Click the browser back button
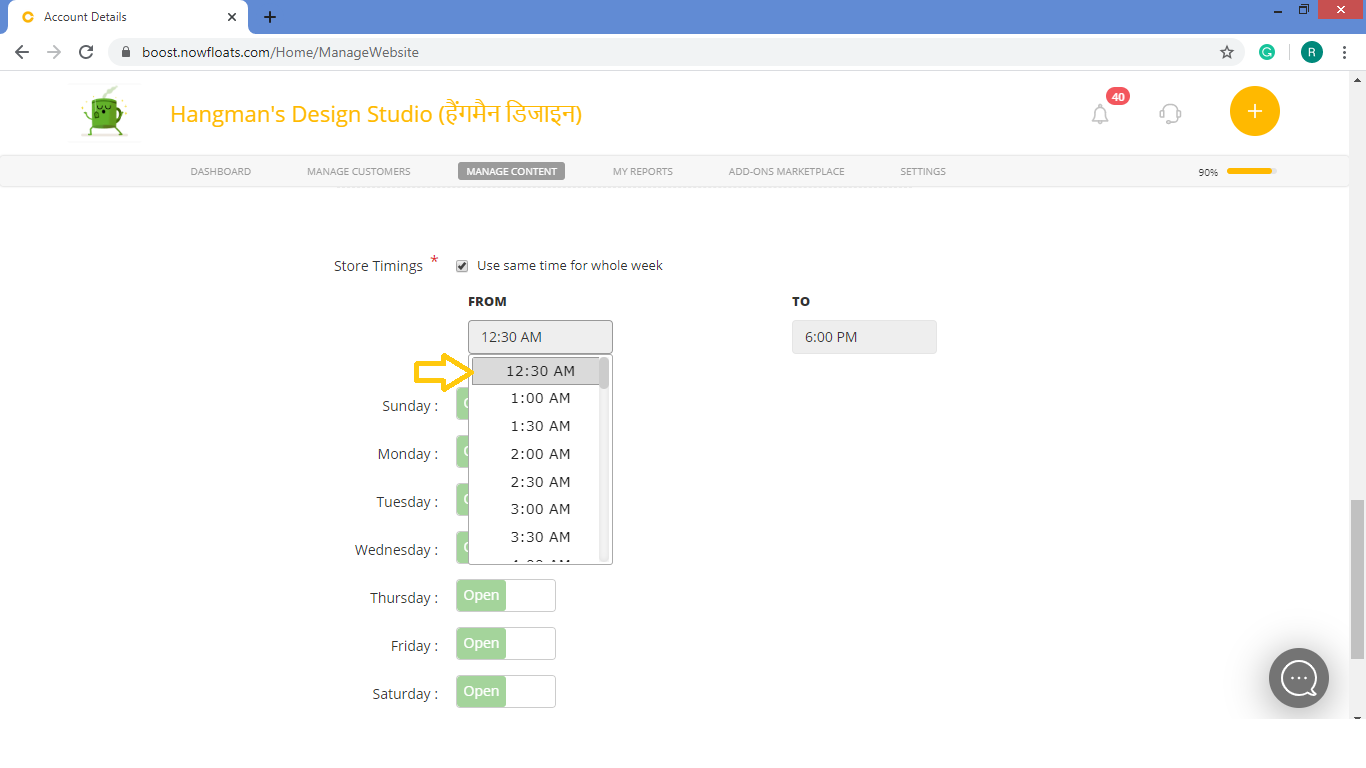 point(21,51)
